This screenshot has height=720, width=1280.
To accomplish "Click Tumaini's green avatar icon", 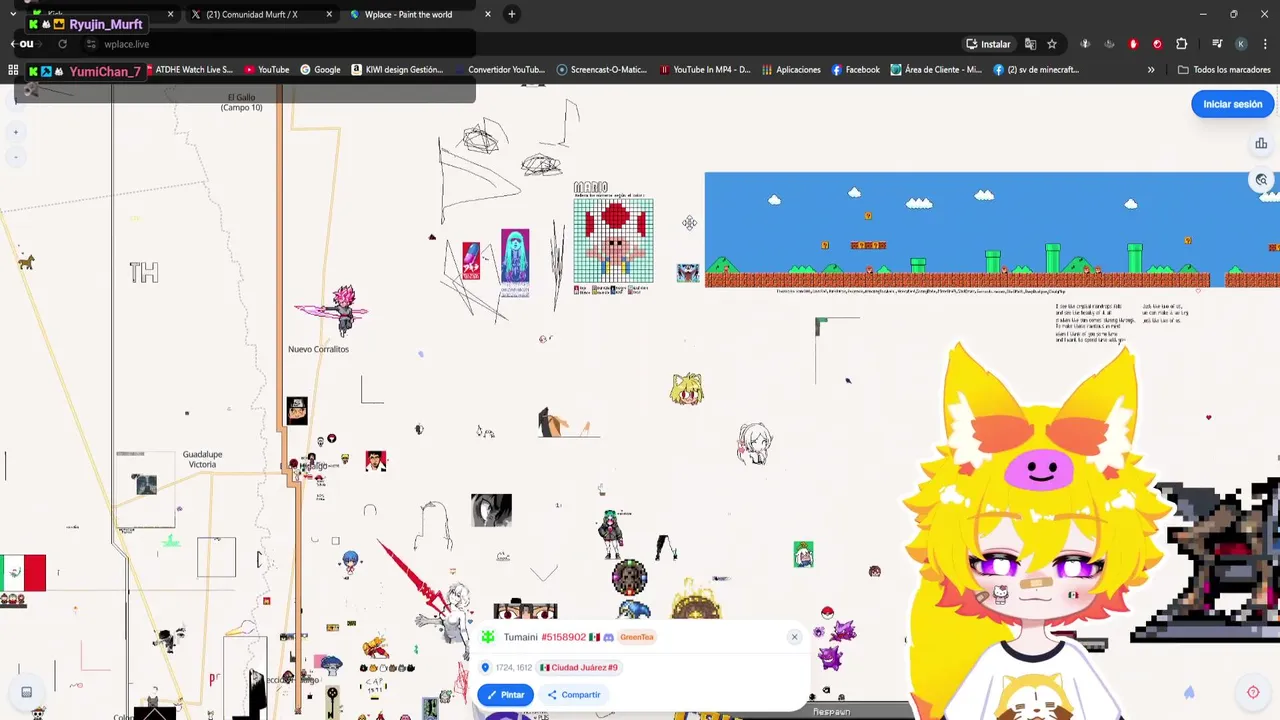I will pos(488,637).
